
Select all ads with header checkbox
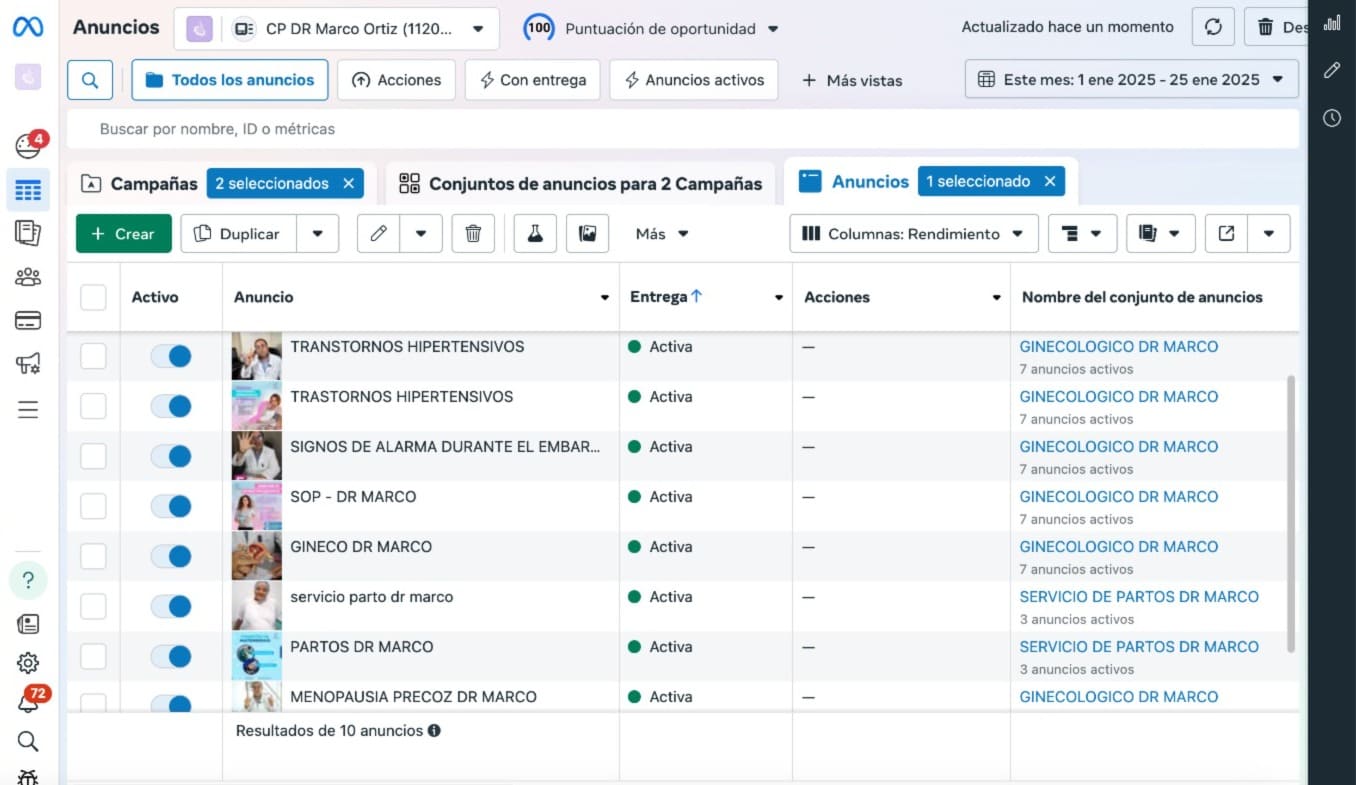click(93, 297)
